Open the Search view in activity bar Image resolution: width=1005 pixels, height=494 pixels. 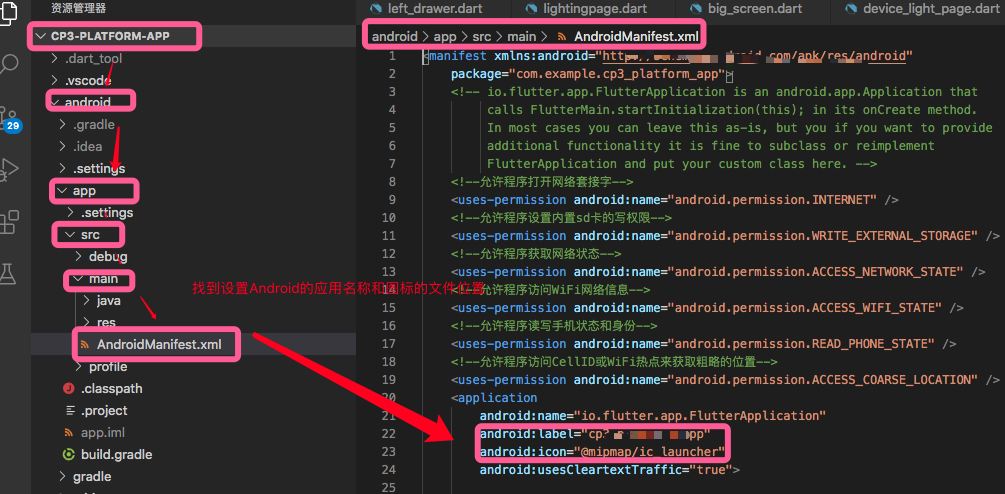[x=11, y=63]
